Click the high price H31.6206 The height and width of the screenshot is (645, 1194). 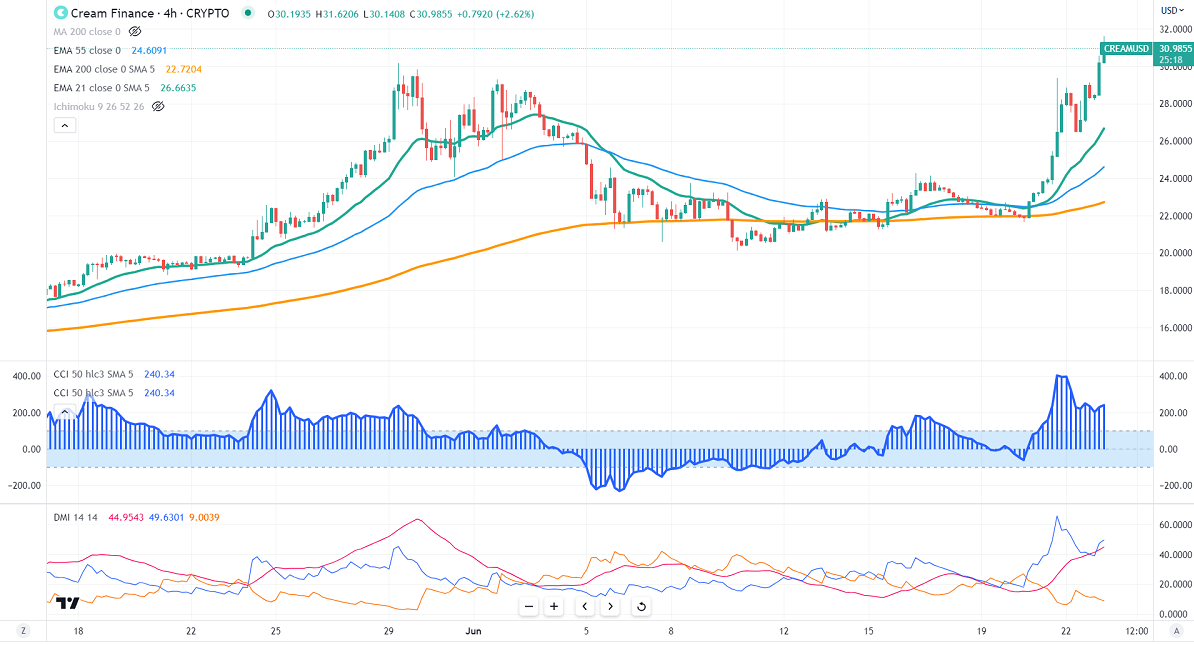tap(337, 14)
